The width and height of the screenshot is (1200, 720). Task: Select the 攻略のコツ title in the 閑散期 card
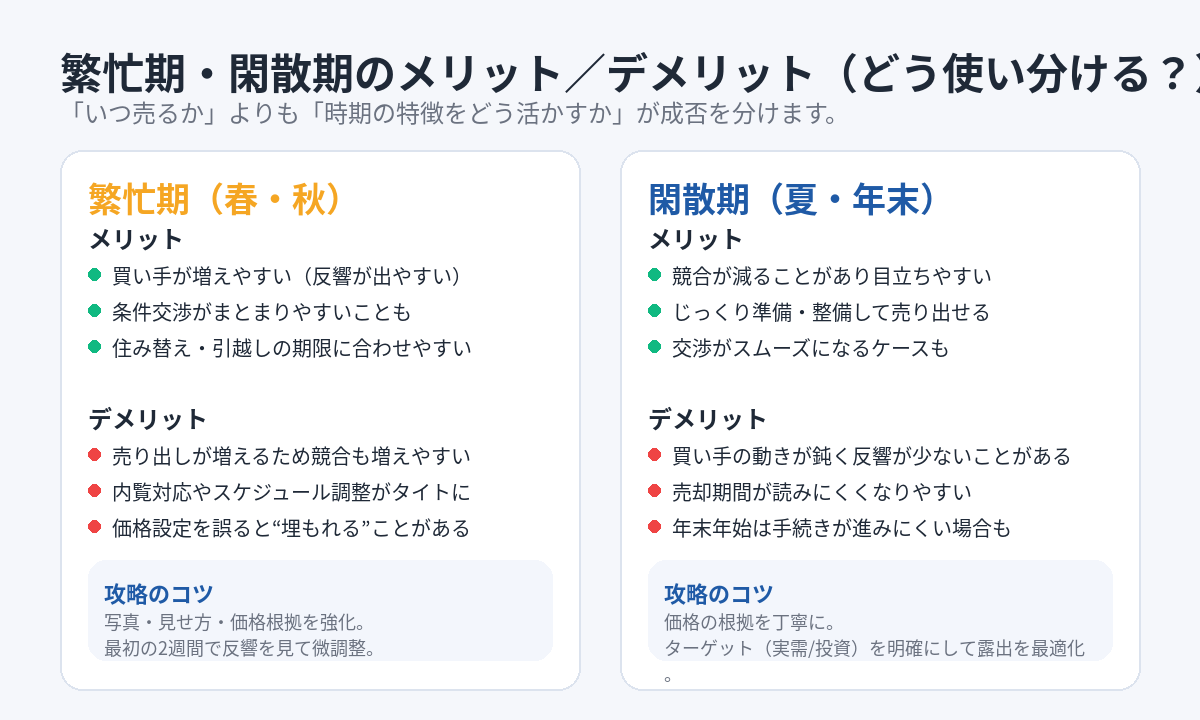[718, 593]
